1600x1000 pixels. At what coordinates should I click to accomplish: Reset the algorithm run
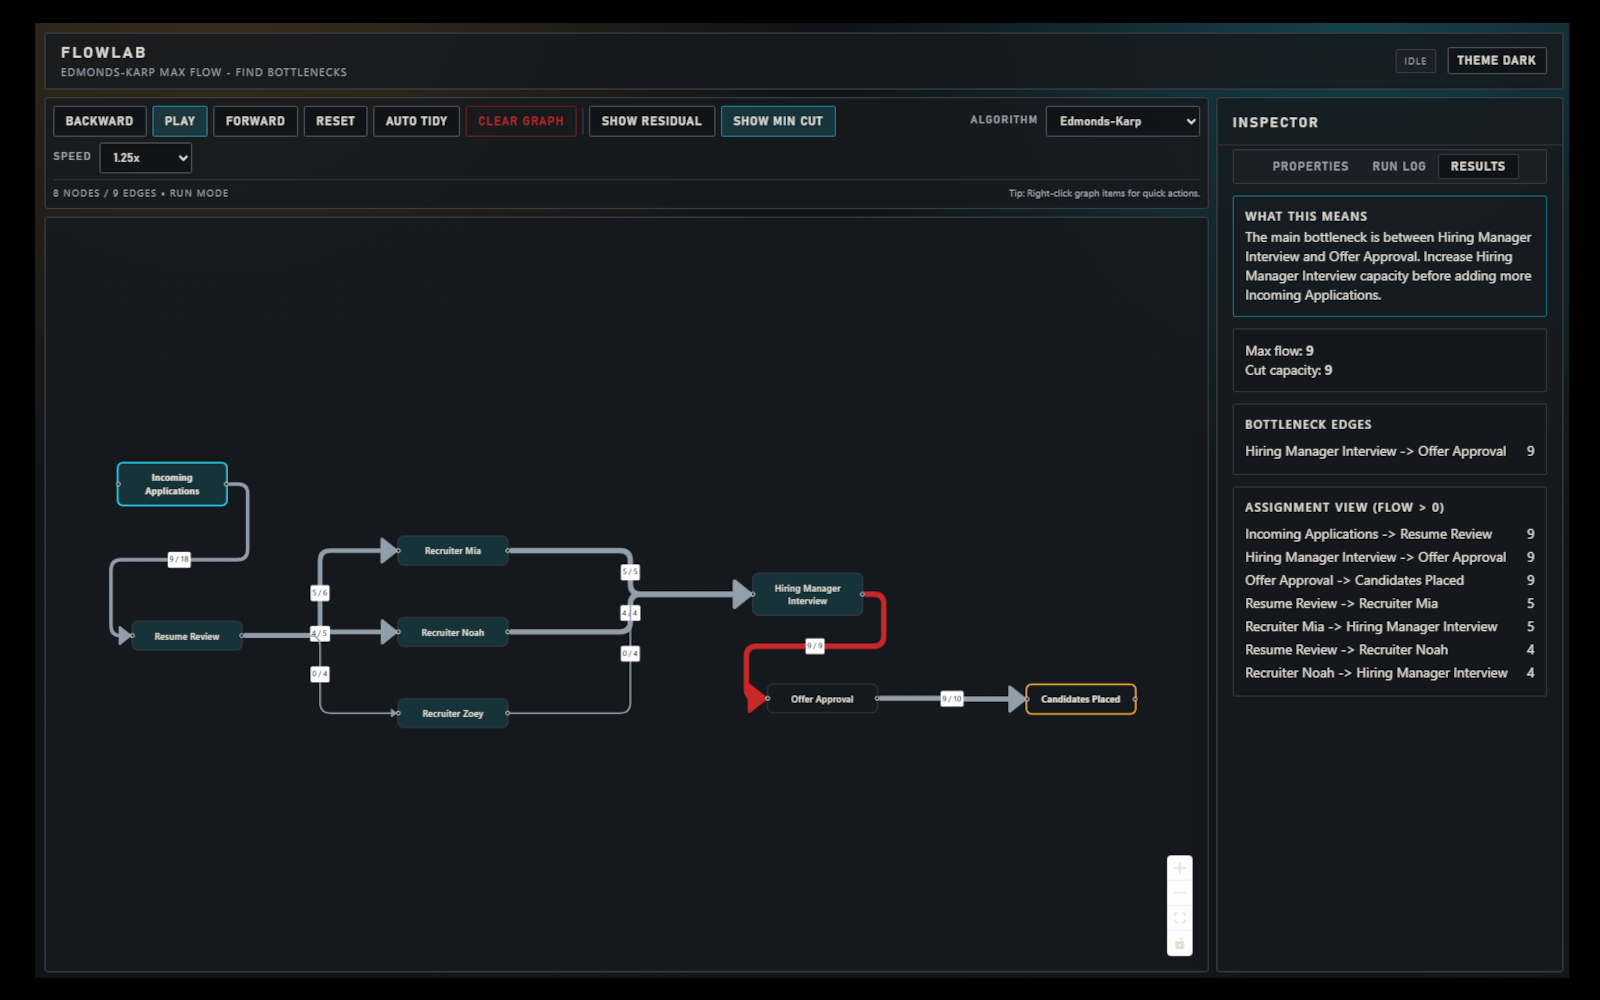point(335,121)
